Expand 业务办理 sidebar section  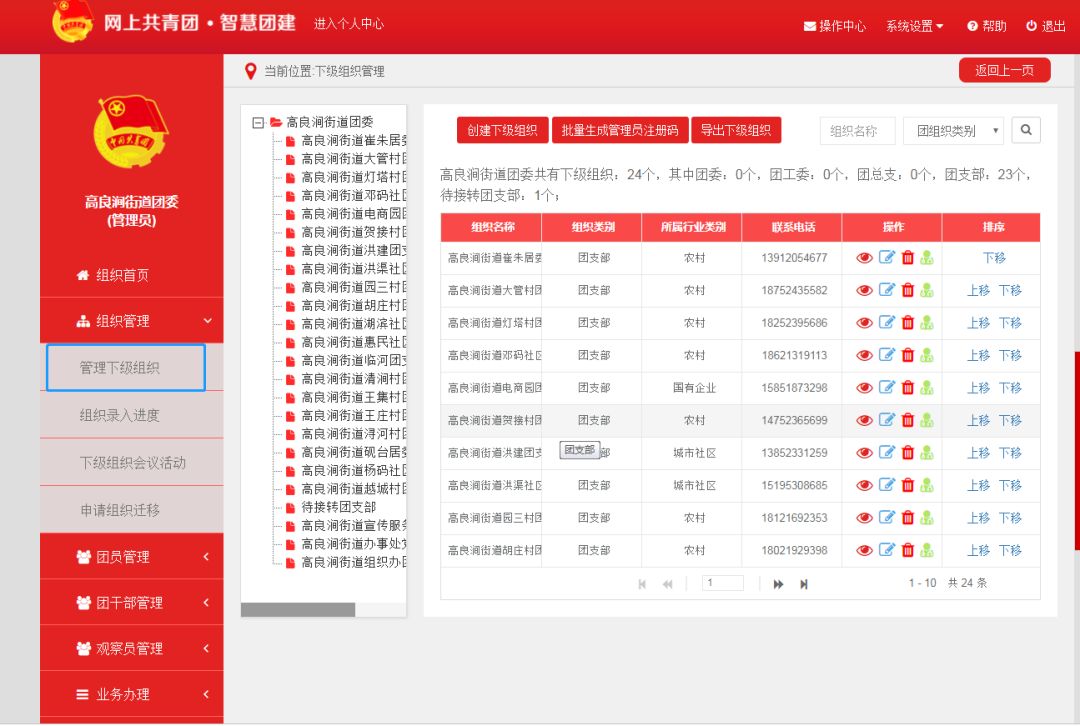132,694
